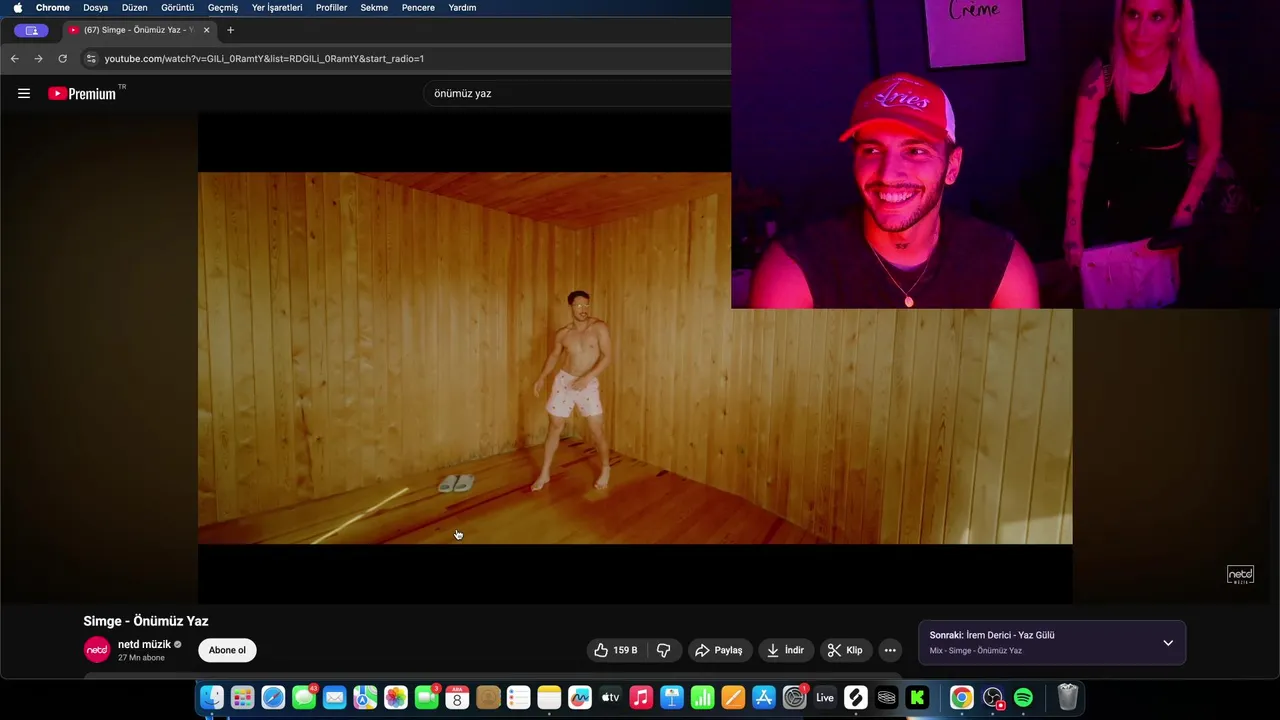This screenshot has height=720, width=1280.
Task: Open the Pencere menu
Action: [418, 7]
